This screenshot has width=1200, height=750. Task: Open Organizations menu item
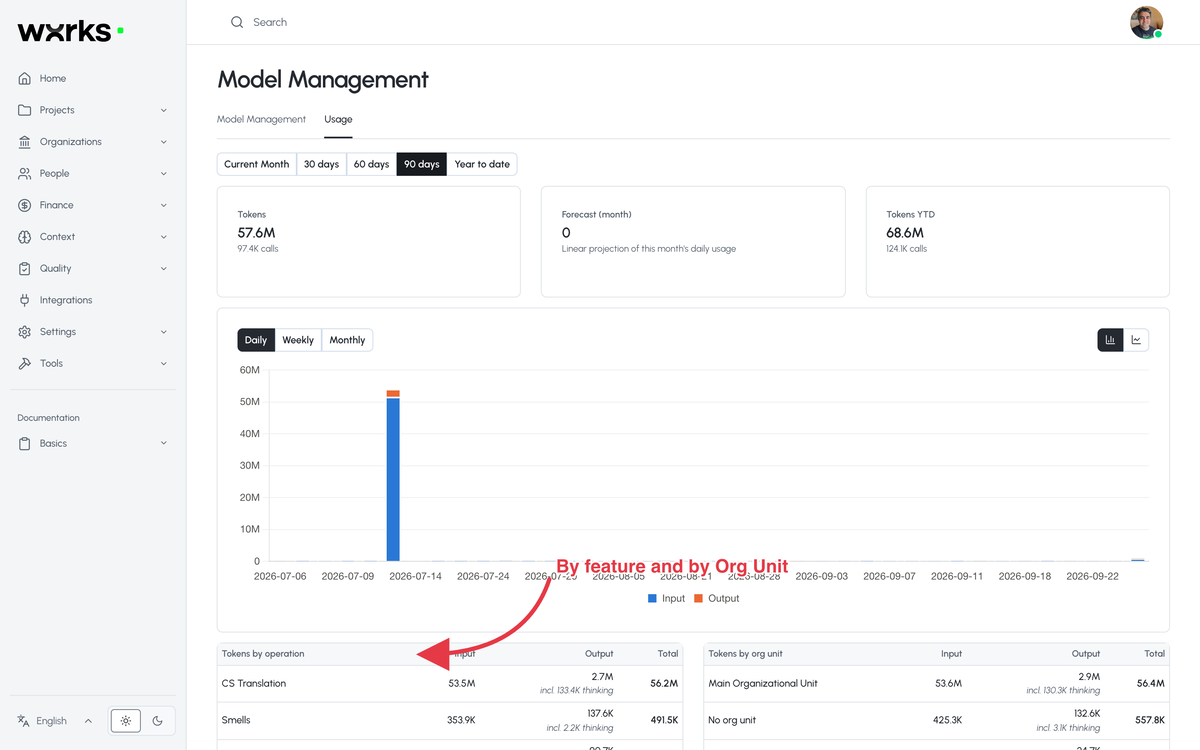pos(93,142)
